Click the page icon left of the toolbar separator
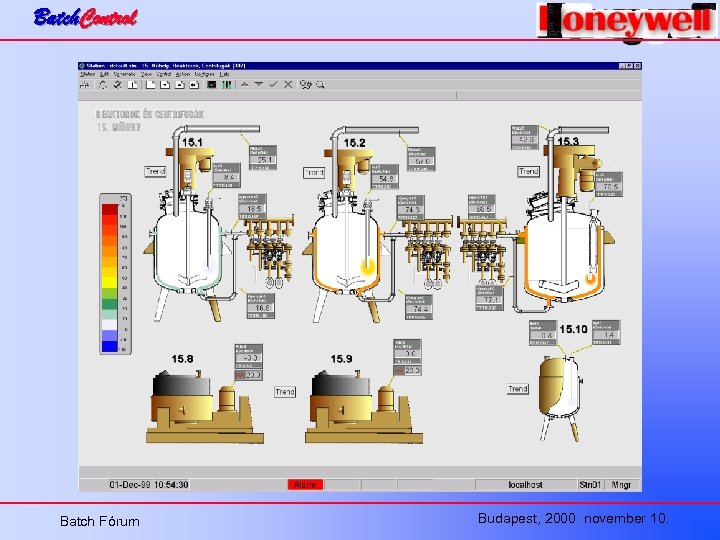The width and height of the screenshot is (720, 540). pos(132,84)
